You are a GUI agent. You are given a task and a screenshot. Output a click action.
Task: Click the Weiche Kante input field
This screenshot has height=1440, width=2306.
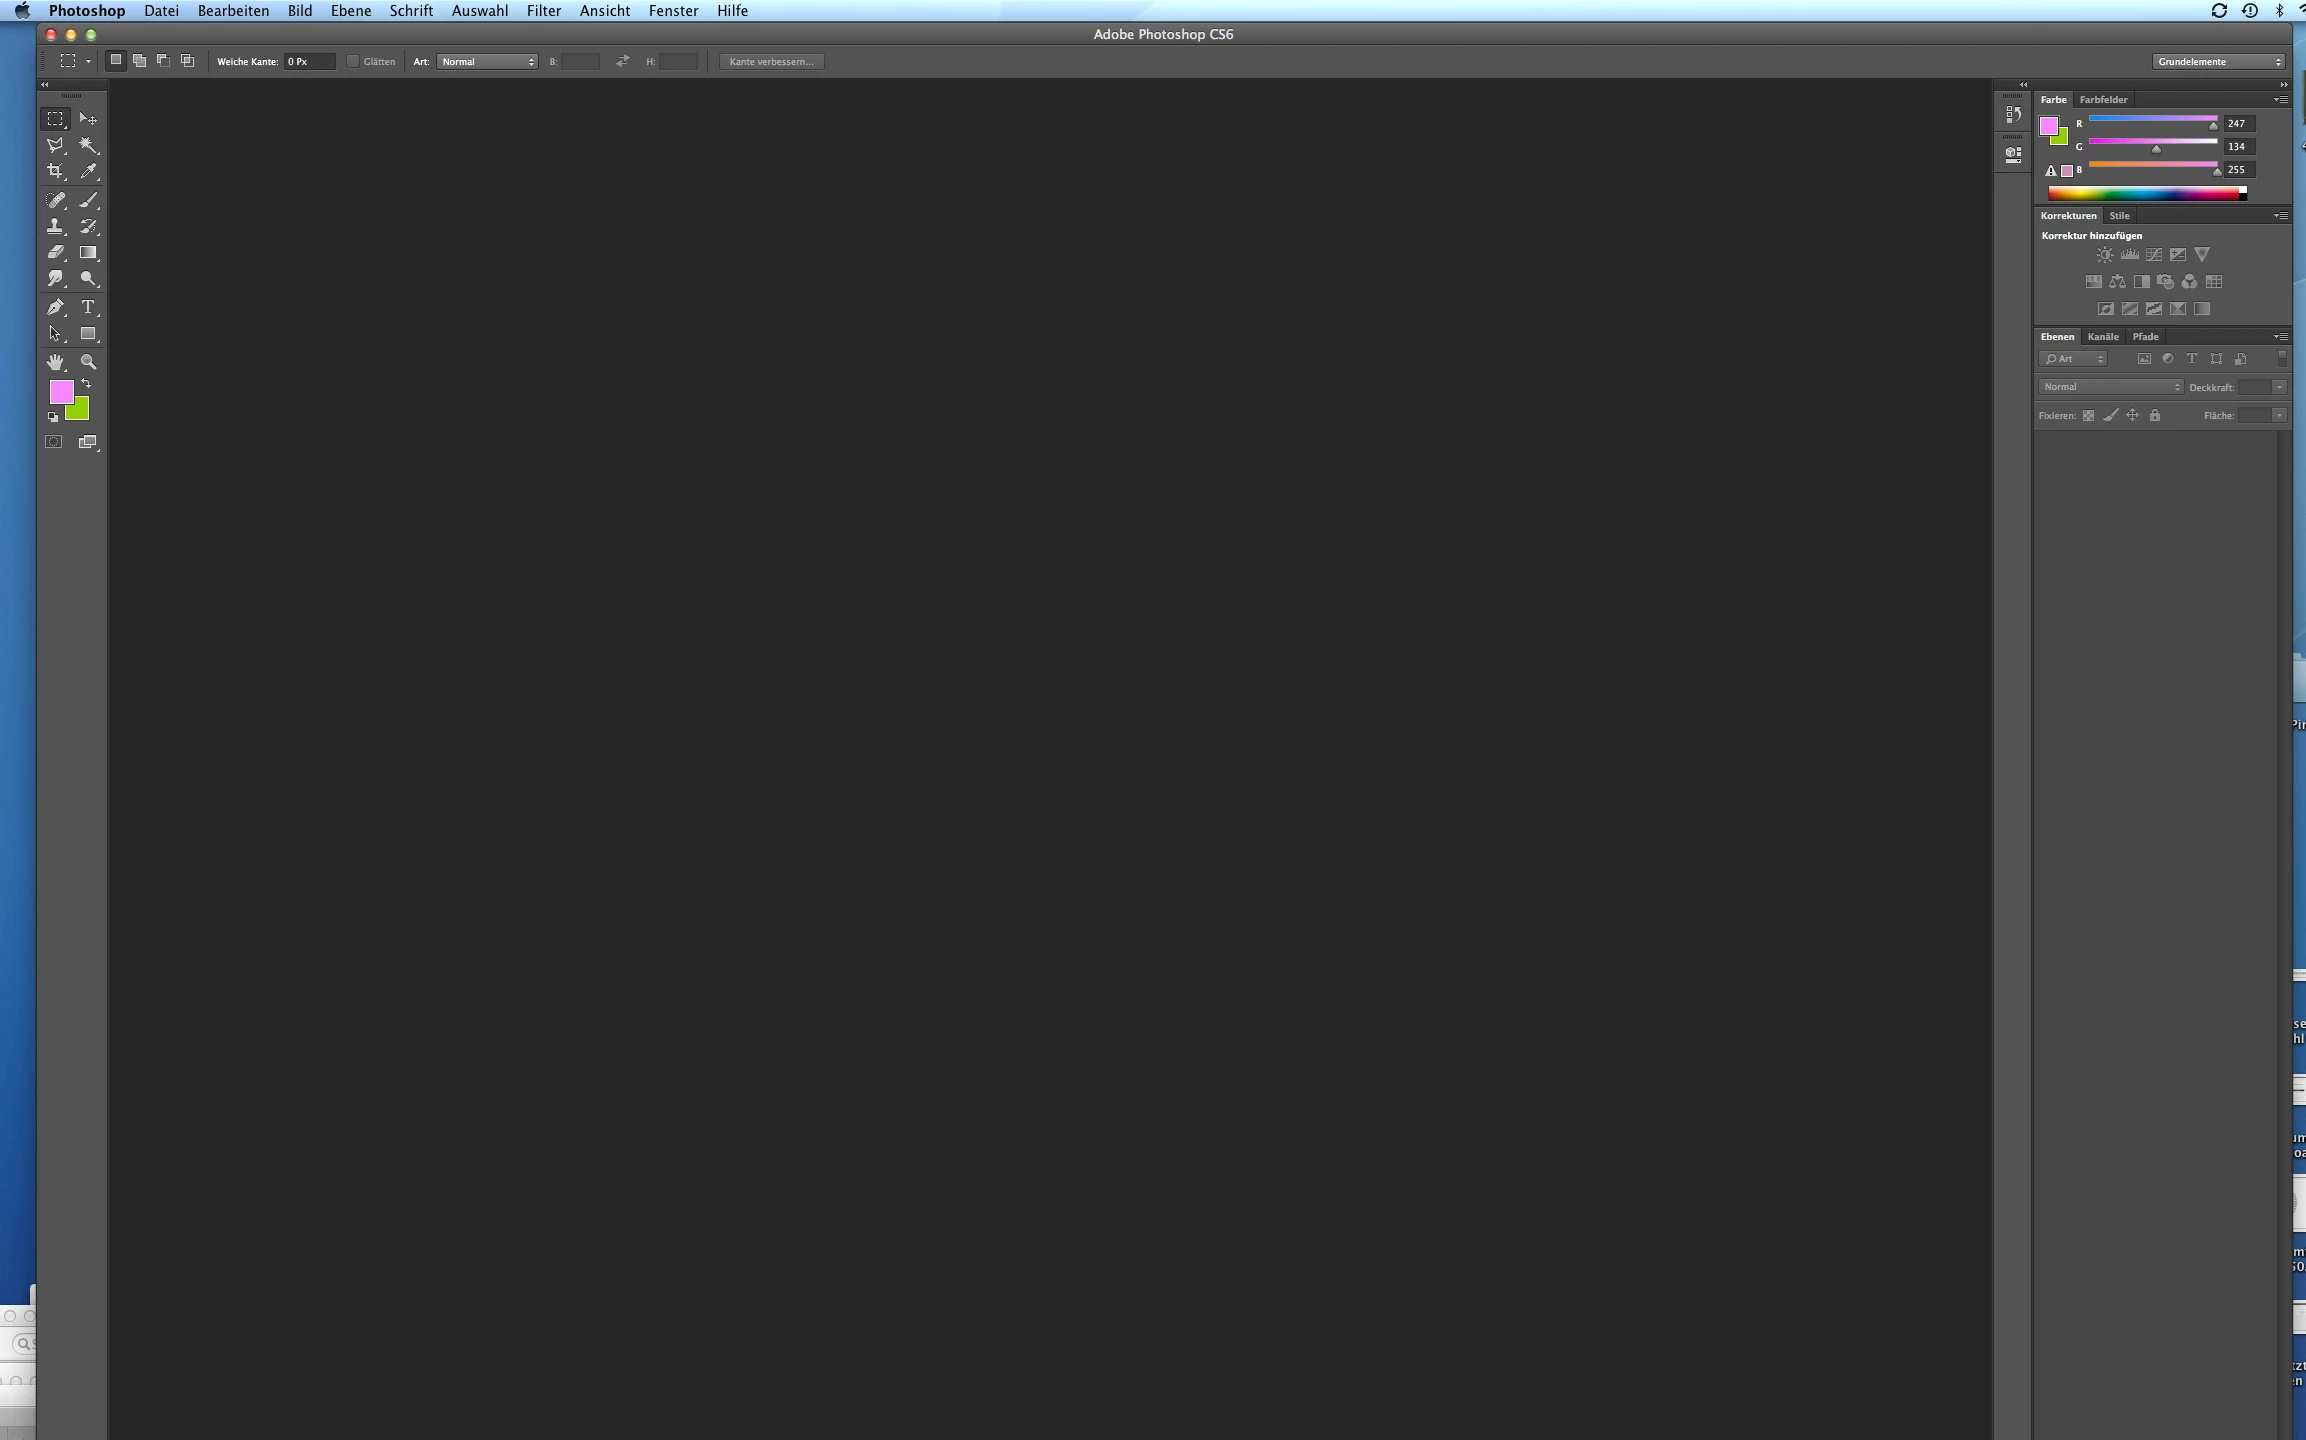pos(309,62)
